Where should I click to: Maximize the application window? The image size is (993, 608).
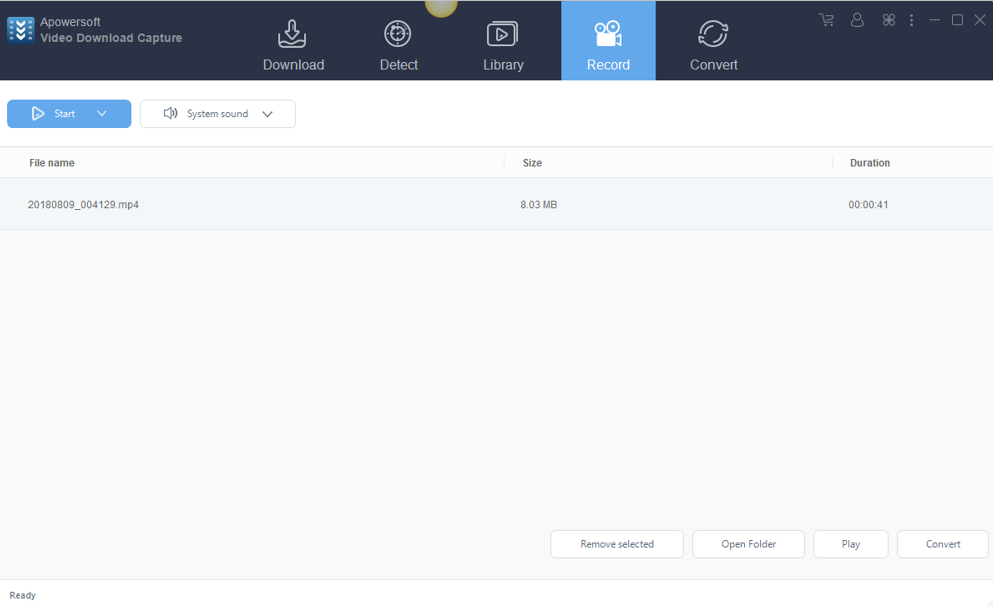click(x=958, y=20)
